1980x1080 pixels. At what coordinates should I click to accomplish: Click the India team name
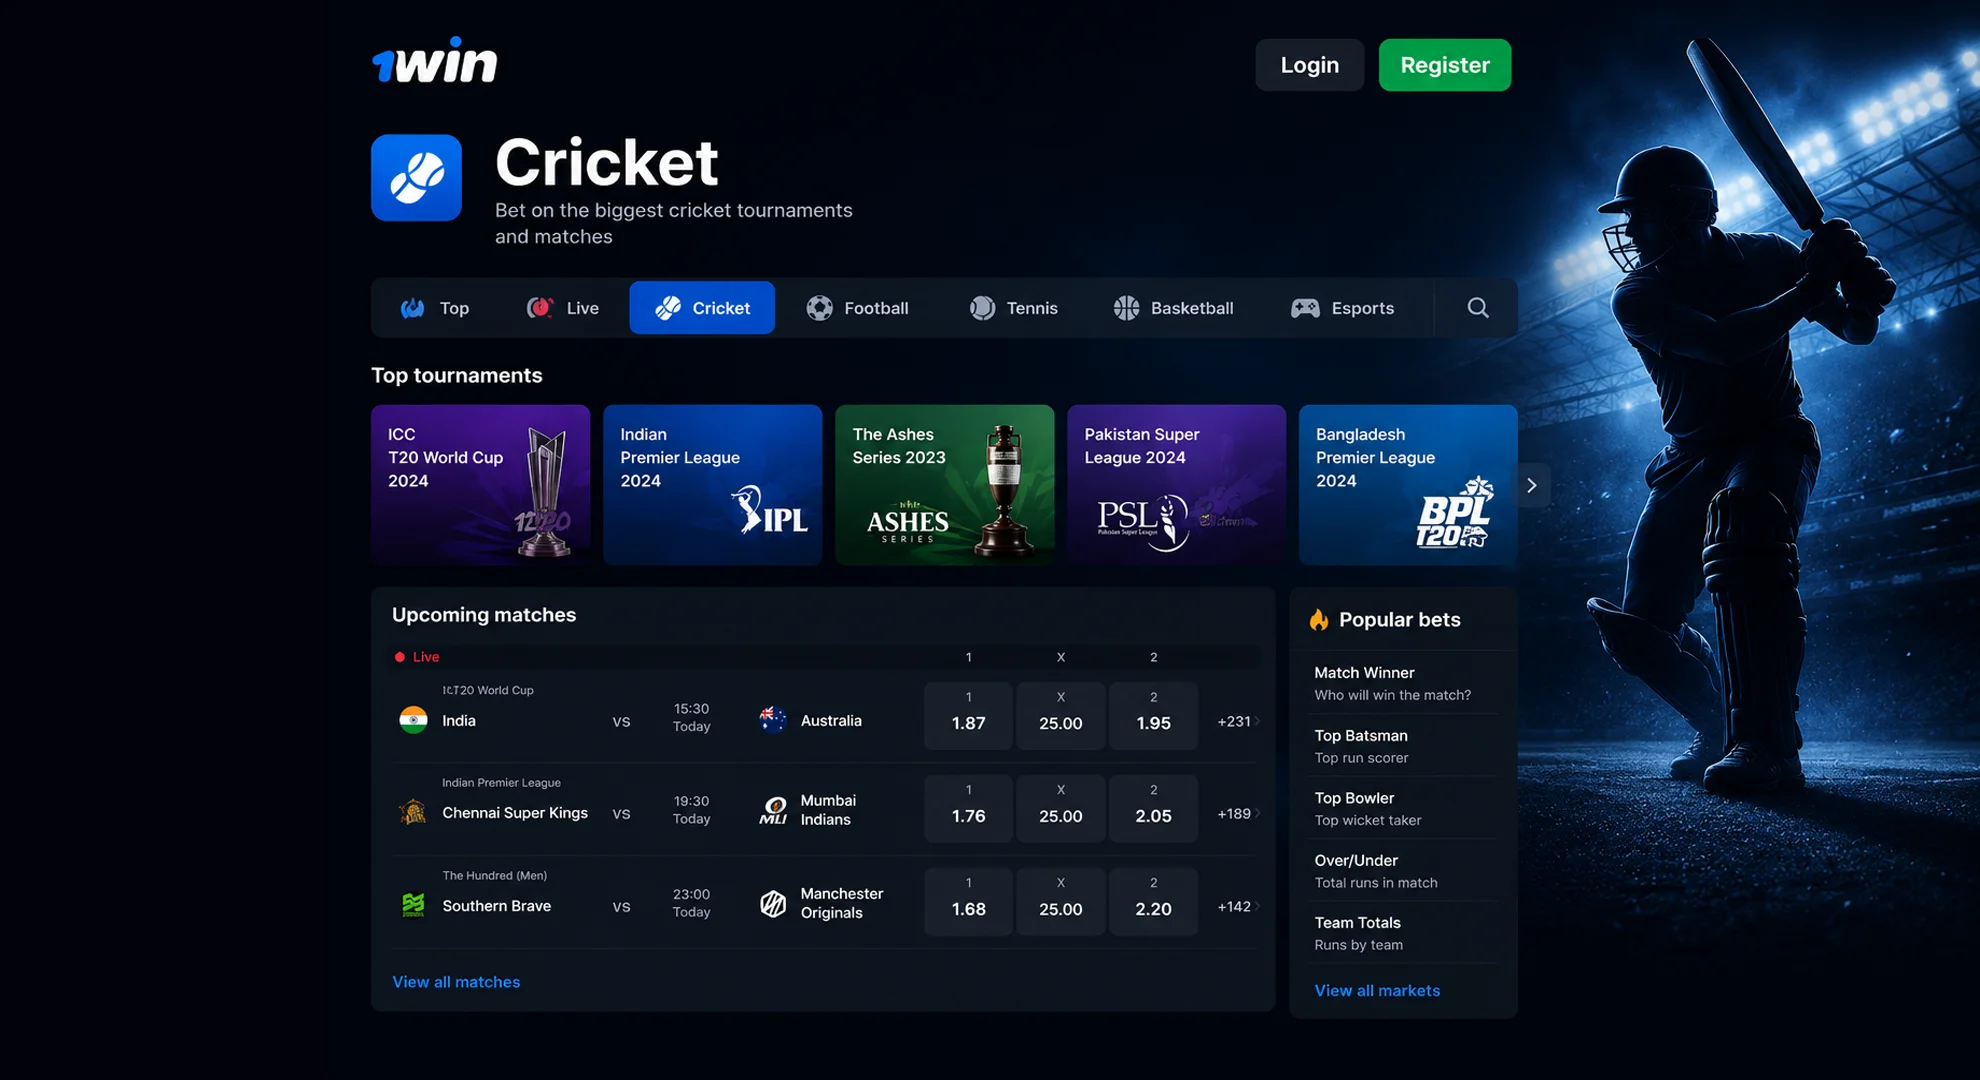(x=459, y=720)
